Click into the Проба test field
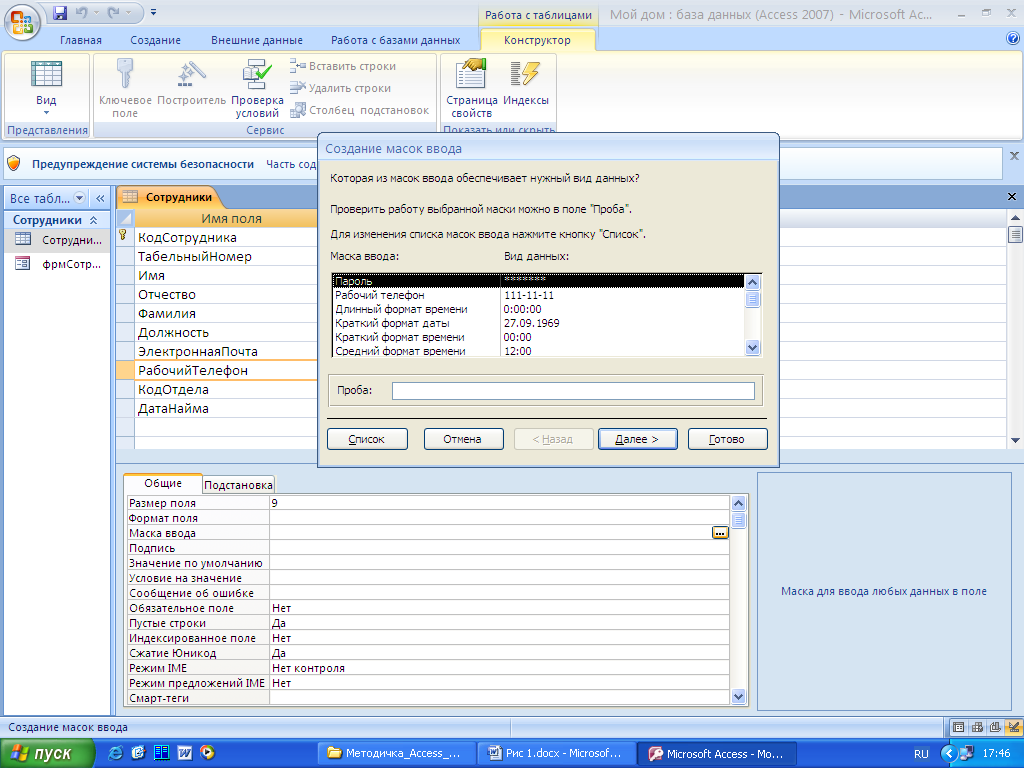Image resolution: width=1024 pixels, height=768 pixels. click(573, 391)
